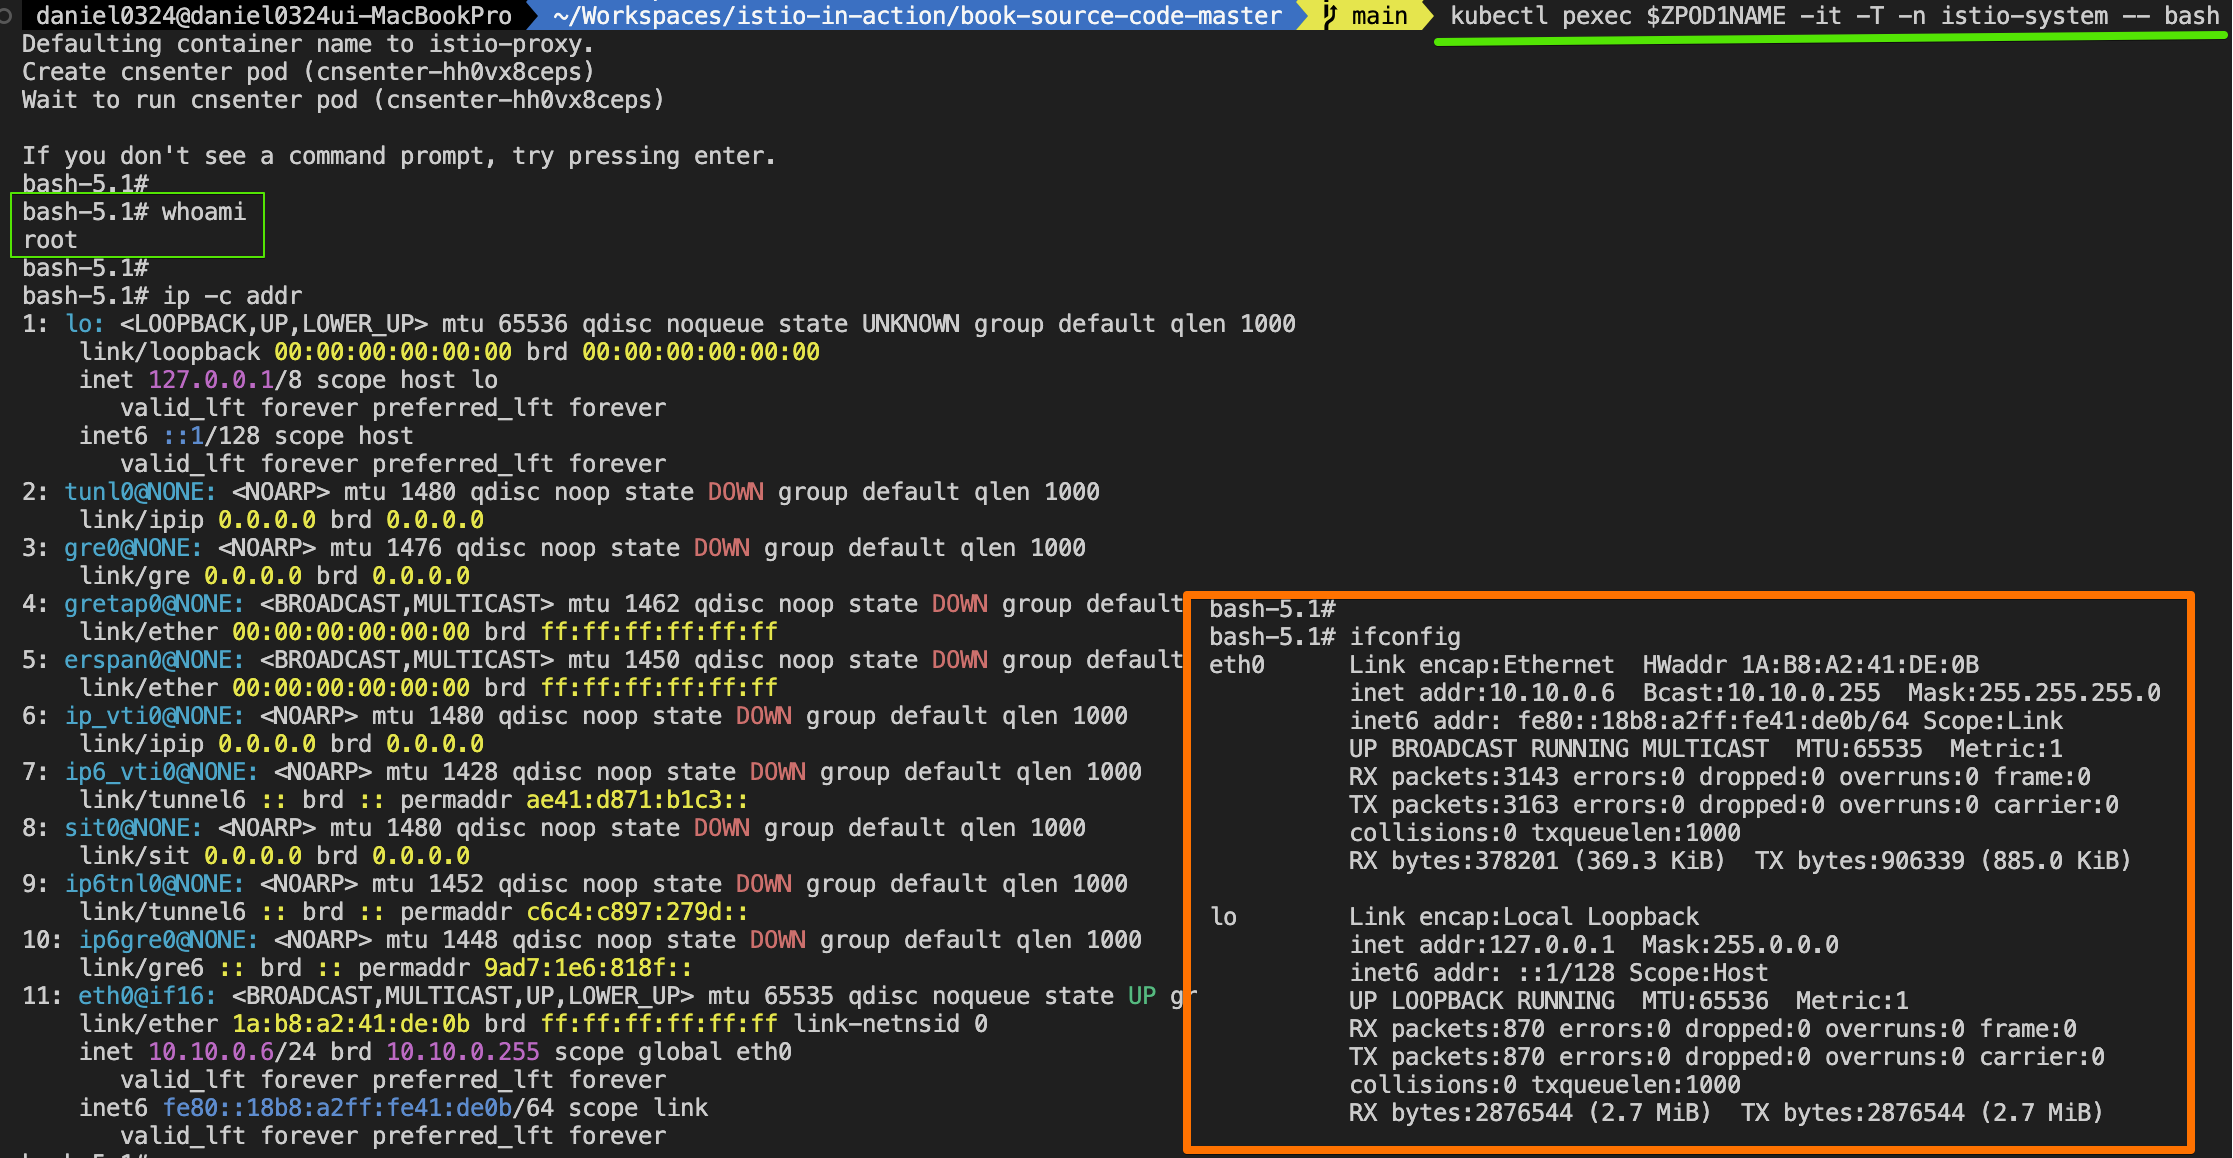Click the small circle indicator at top-left

(x=6, y=16)
